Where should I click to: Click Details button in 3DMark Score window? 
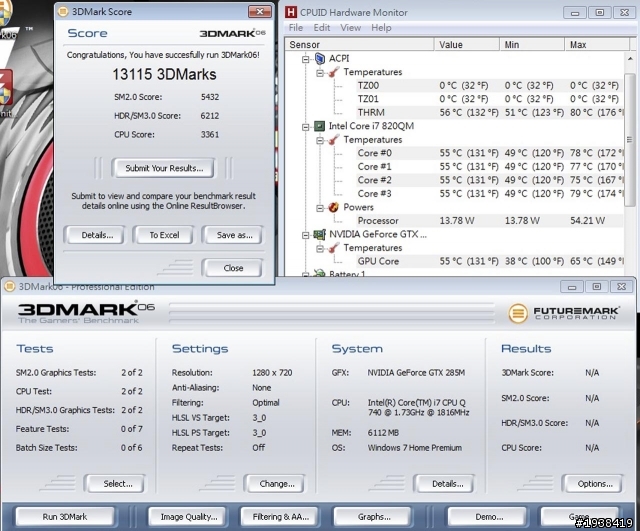(97, 235)
